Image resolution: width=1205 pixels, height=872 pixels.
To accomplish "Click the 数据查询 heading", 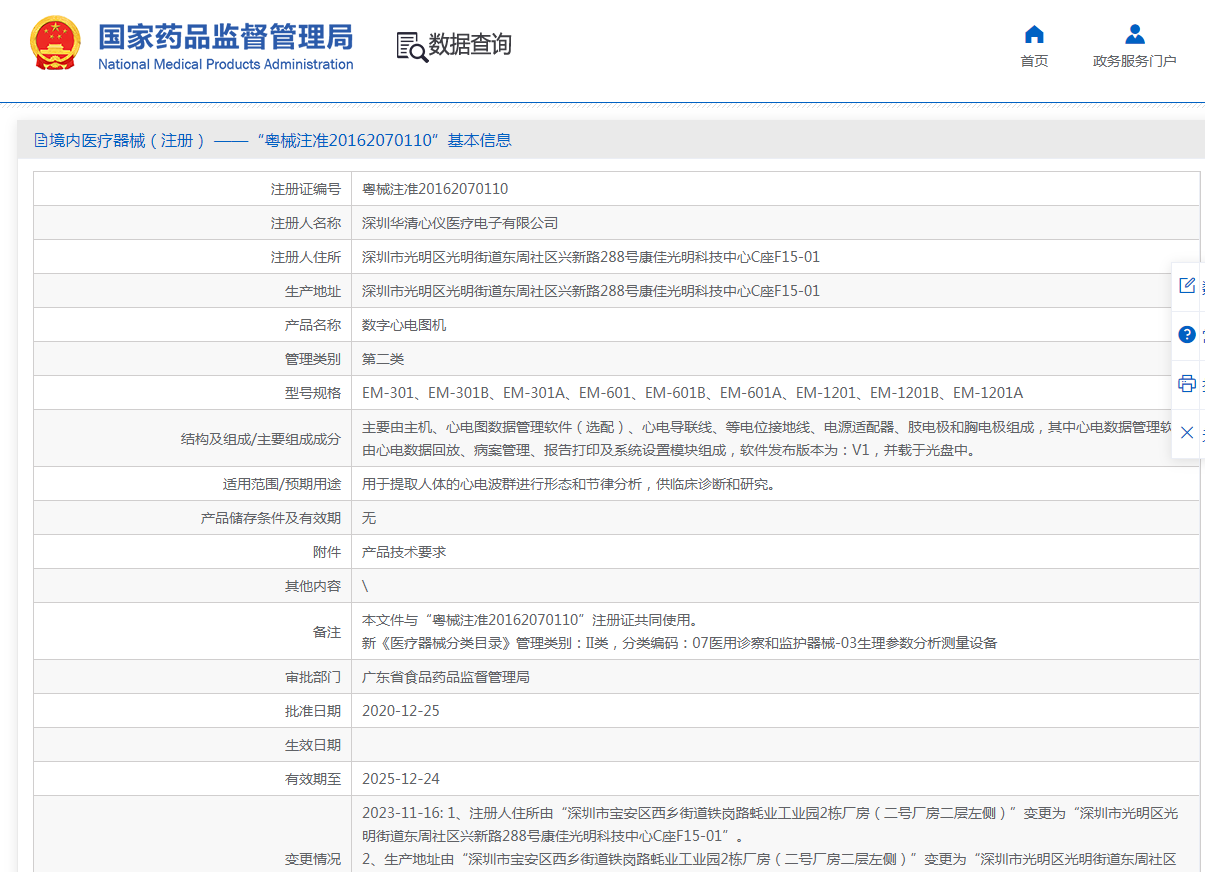I will click(470, 45).
